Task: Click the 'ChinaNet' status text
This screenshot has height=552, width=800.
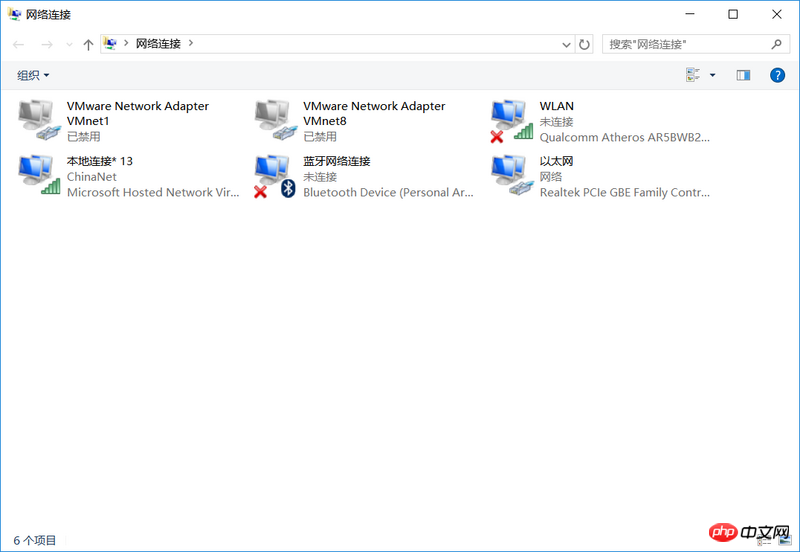Action: point(91,177)
